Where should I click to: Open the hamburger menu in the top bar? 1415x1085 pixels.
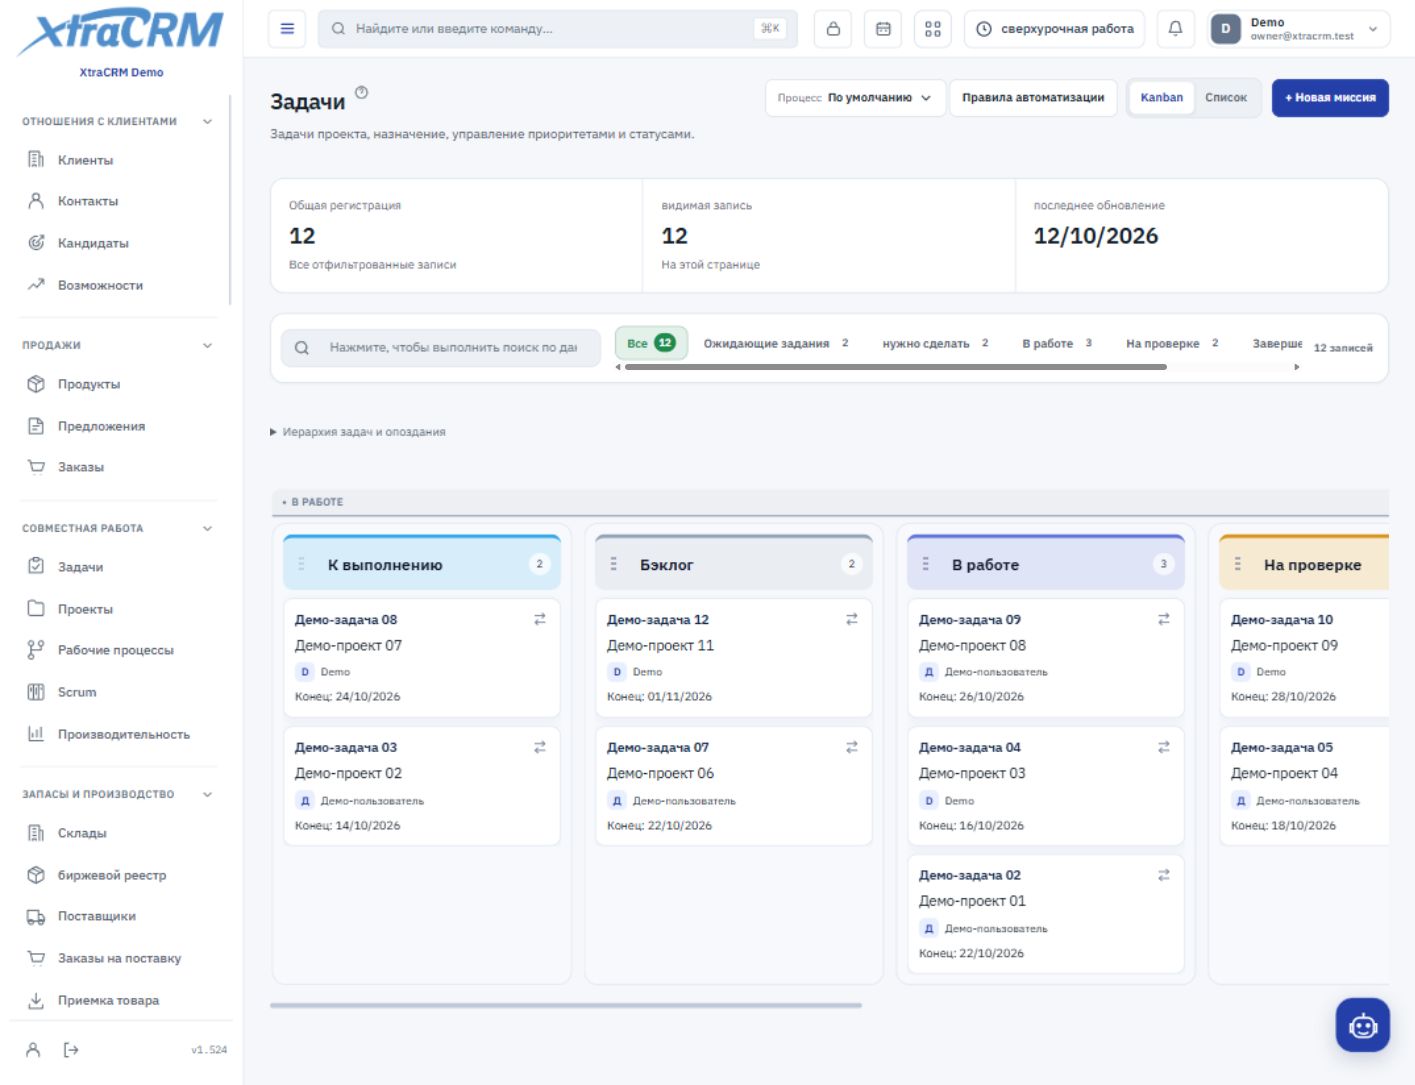point(287,29)
